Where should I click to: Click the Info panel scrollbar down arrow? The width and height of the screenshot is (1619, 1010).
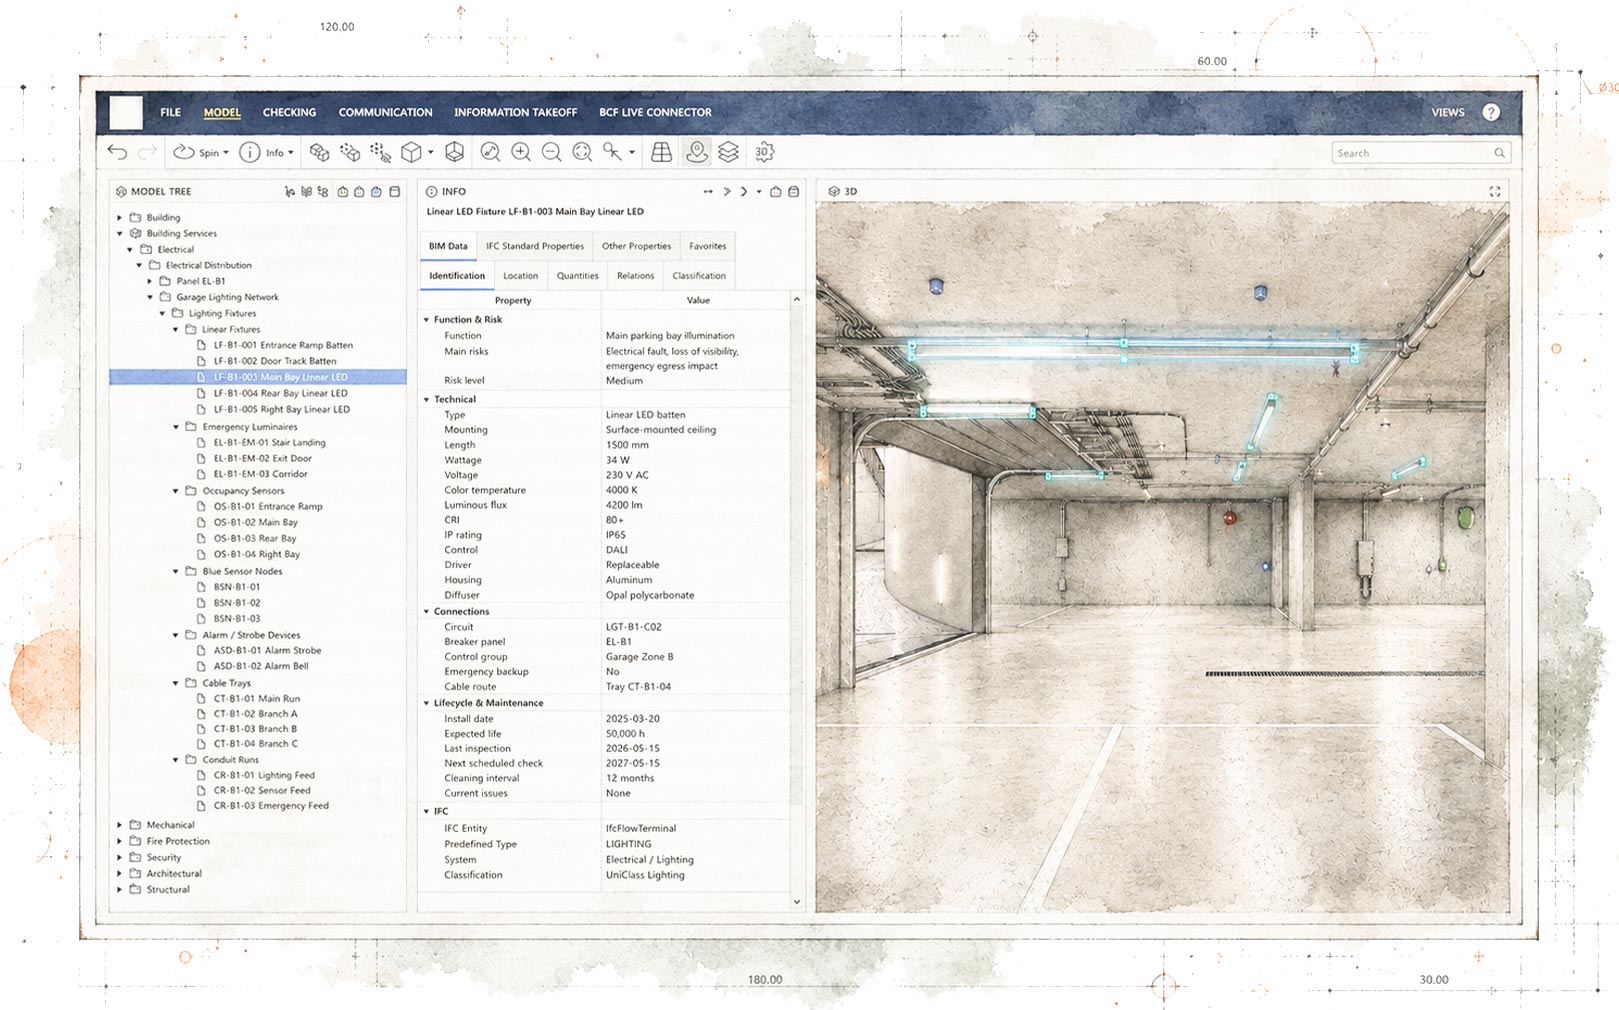click(797, 901)
